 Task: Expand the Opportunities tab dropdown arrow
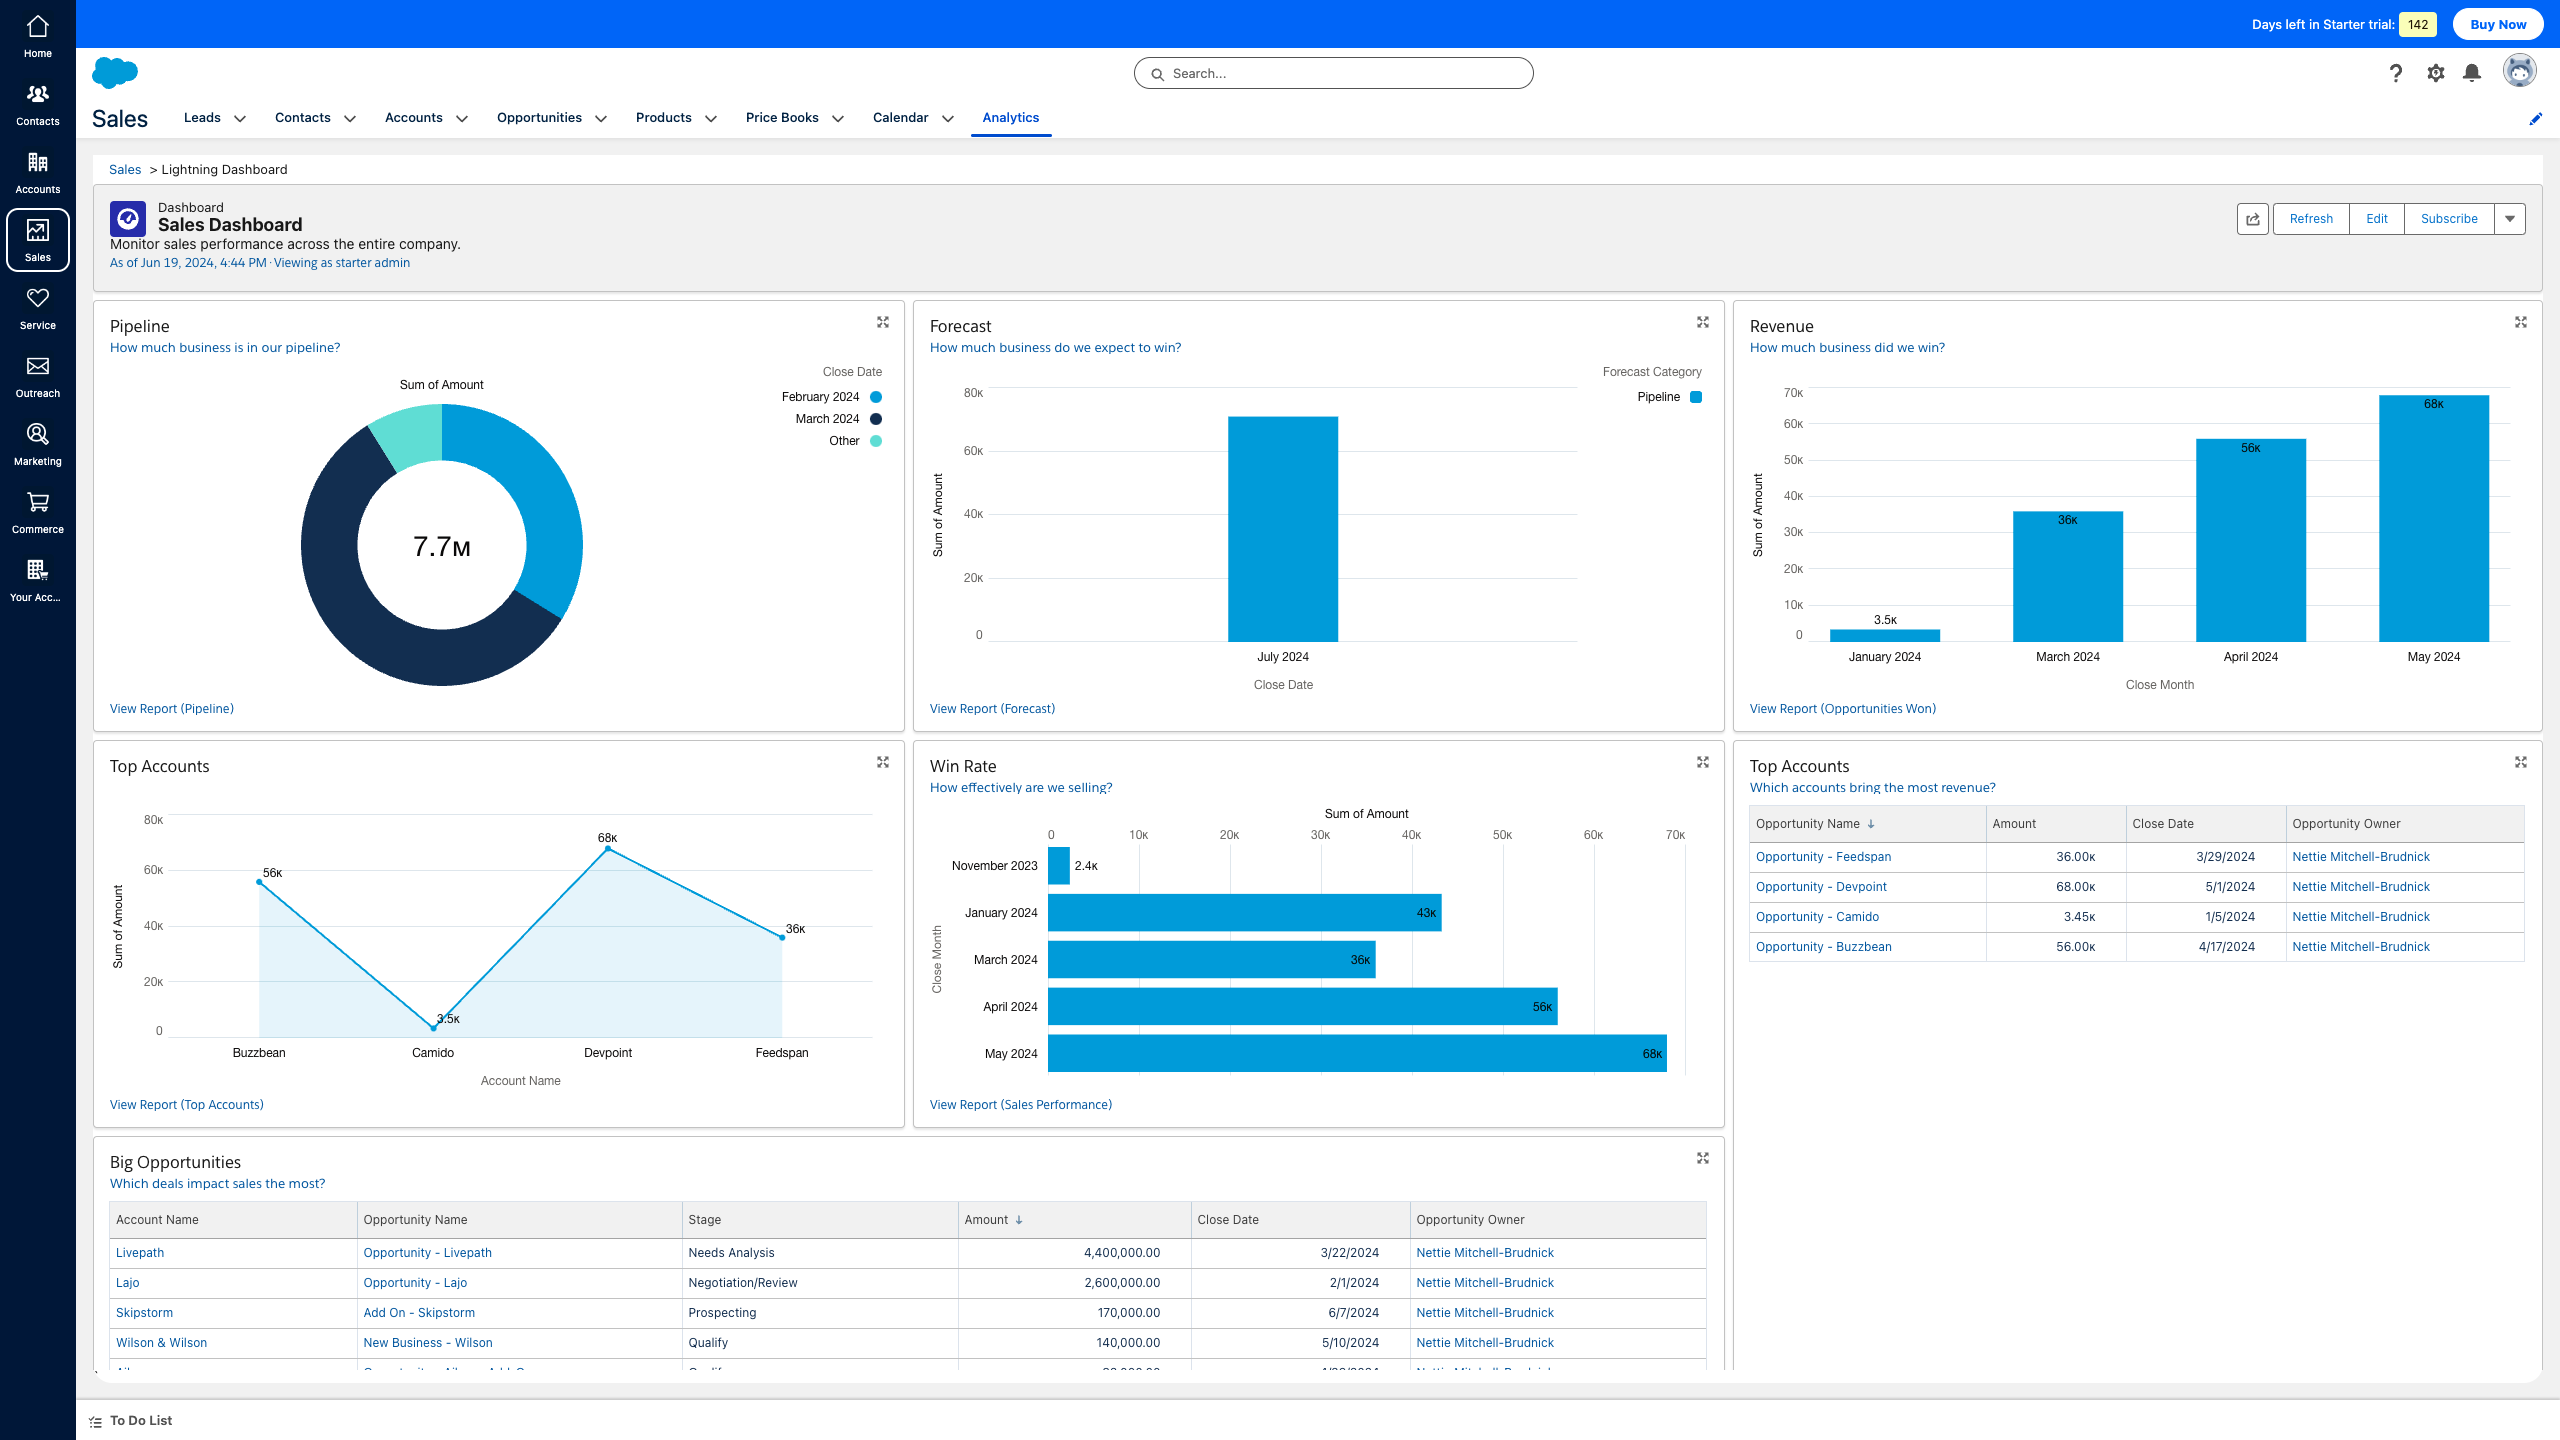click(601, 119)
